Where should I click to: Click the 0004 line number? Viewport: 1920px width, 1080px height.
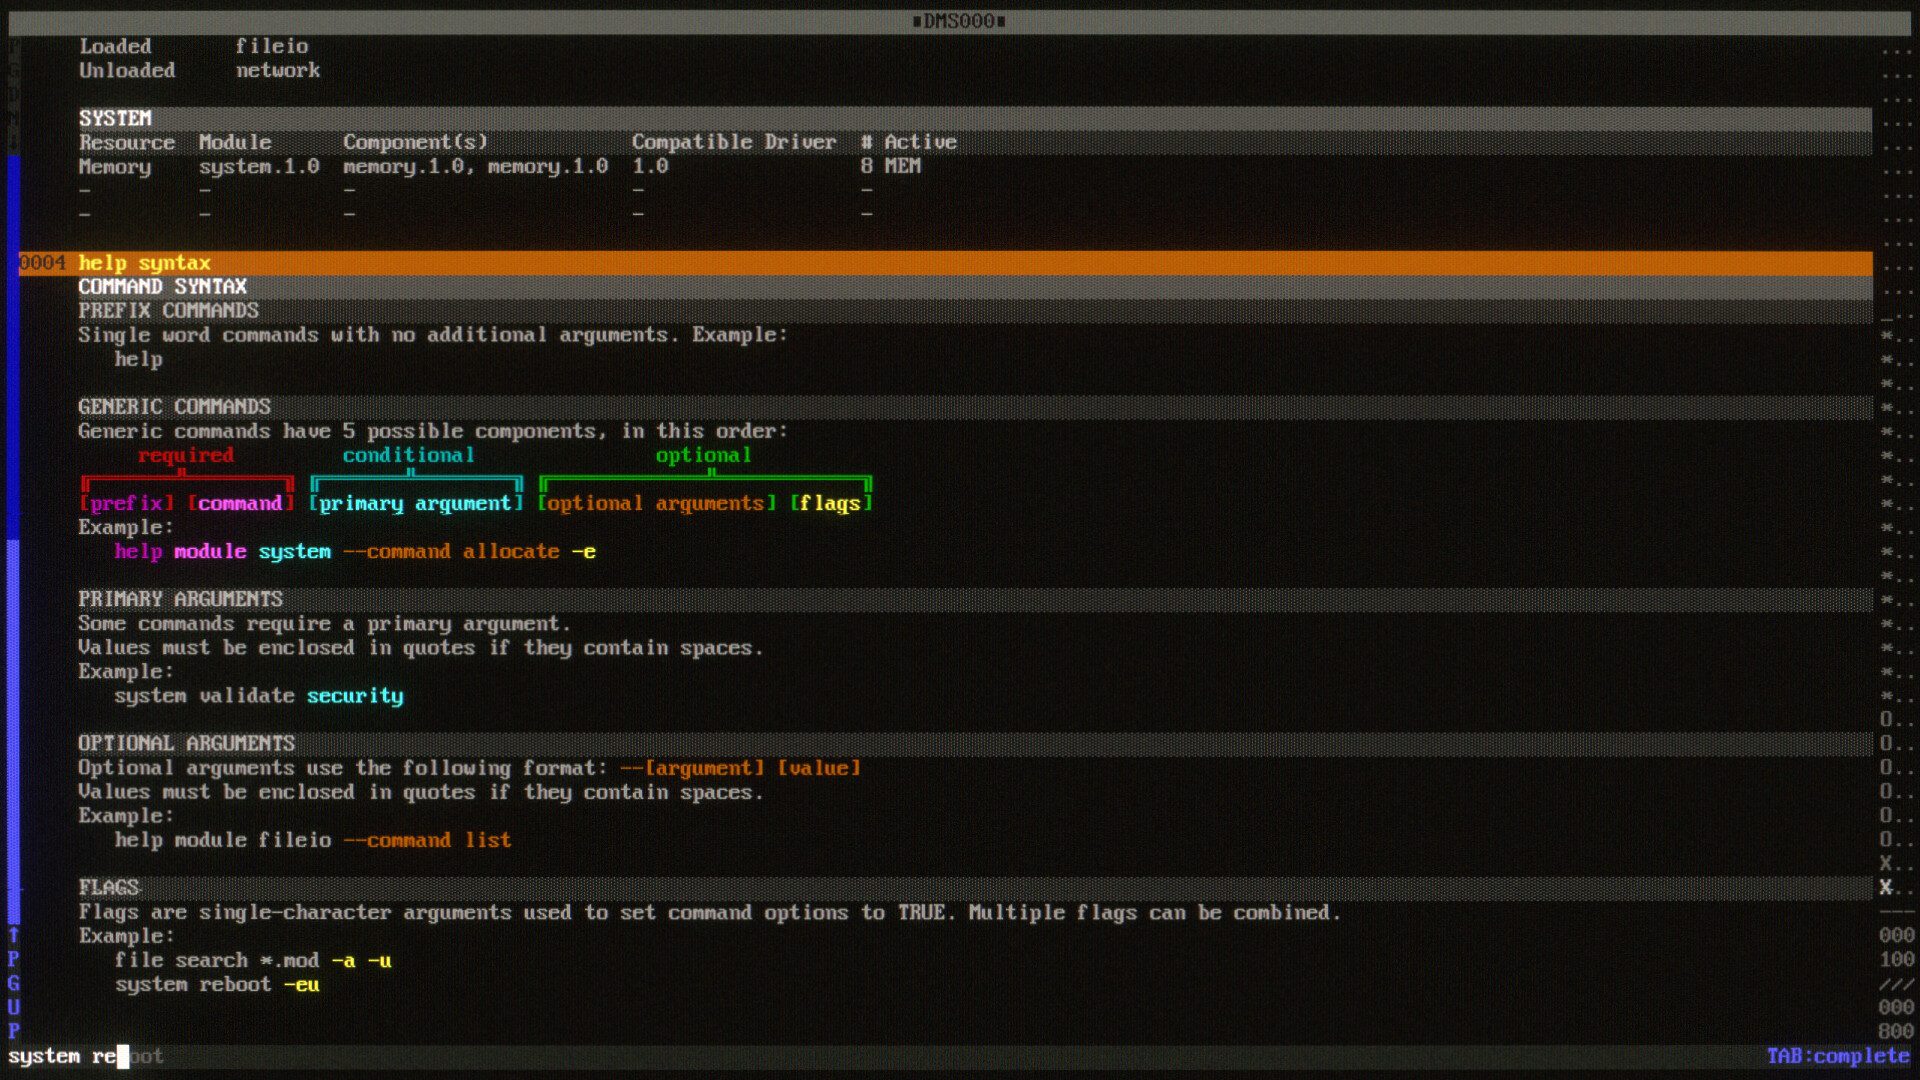point(42,263)
